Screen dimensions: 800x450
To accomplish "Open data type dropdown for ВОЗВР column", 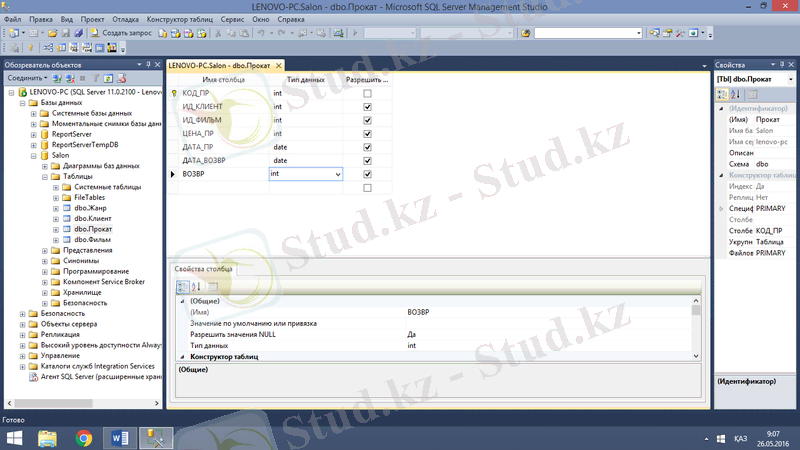I will click(x=338, y=174).
